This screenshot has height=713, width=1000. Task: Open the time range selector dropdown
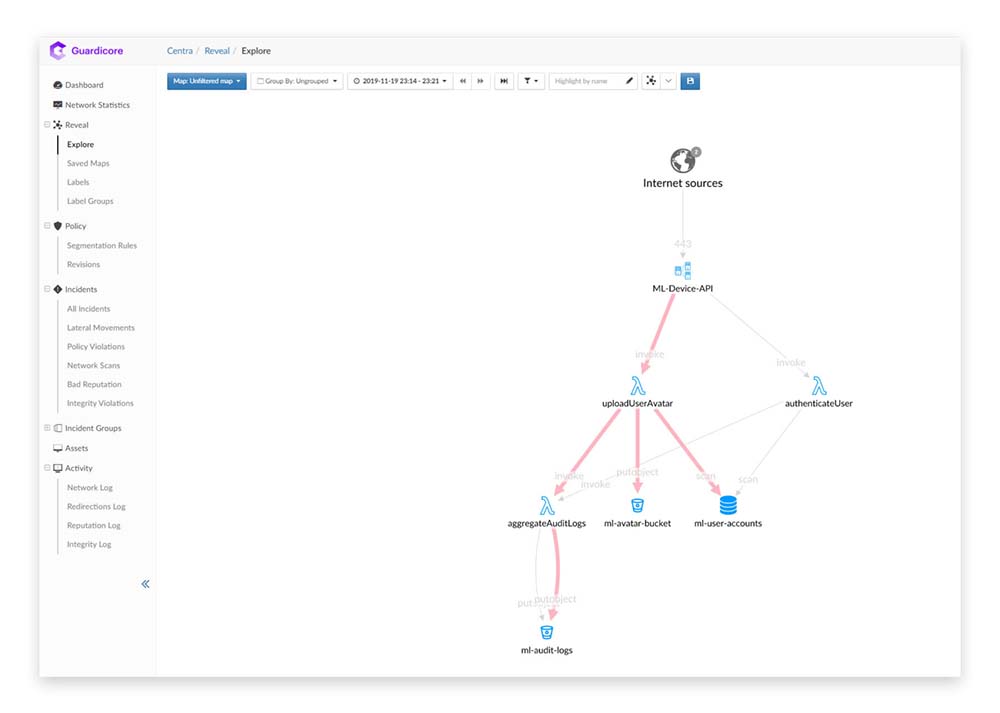point(399,81)
